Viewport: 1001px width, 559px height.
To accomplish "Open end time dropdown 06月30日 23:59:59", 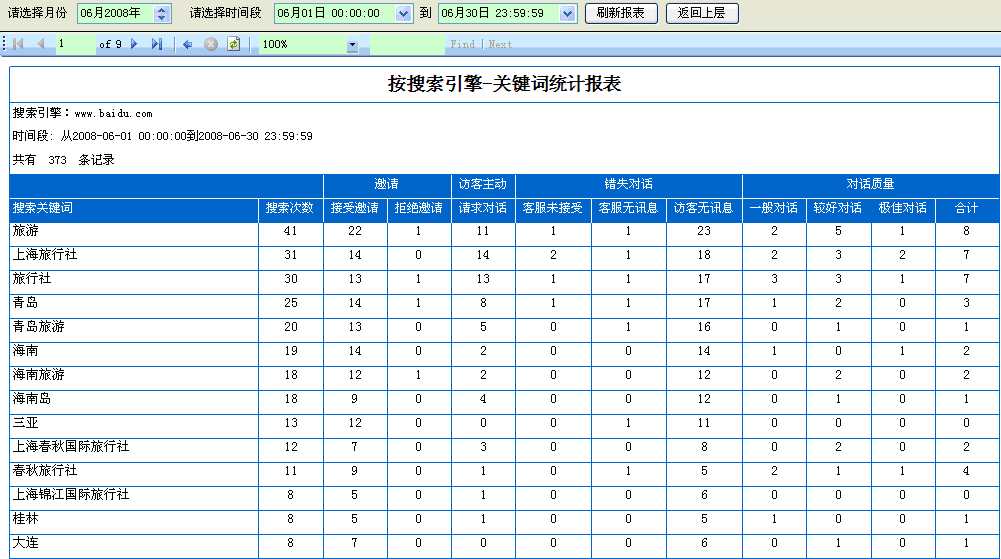I will click(x=567, y=13).
